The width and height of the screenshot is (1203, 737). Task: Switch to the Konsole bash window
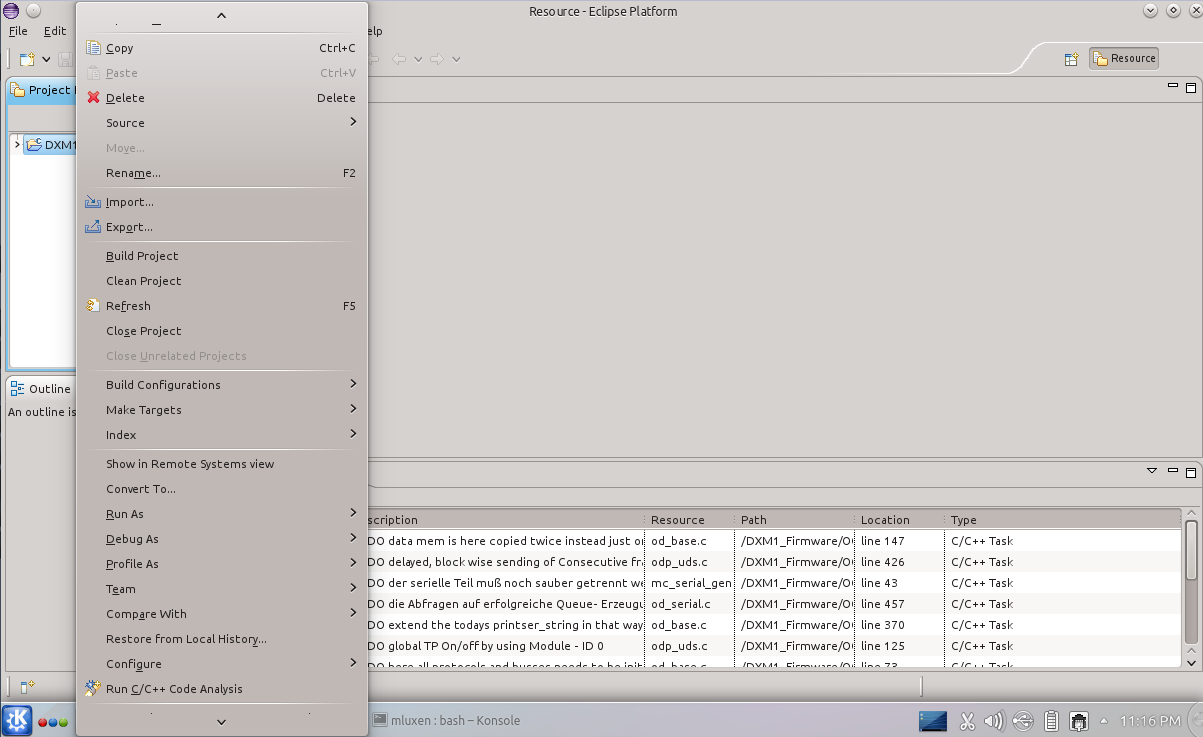(446, 720)
